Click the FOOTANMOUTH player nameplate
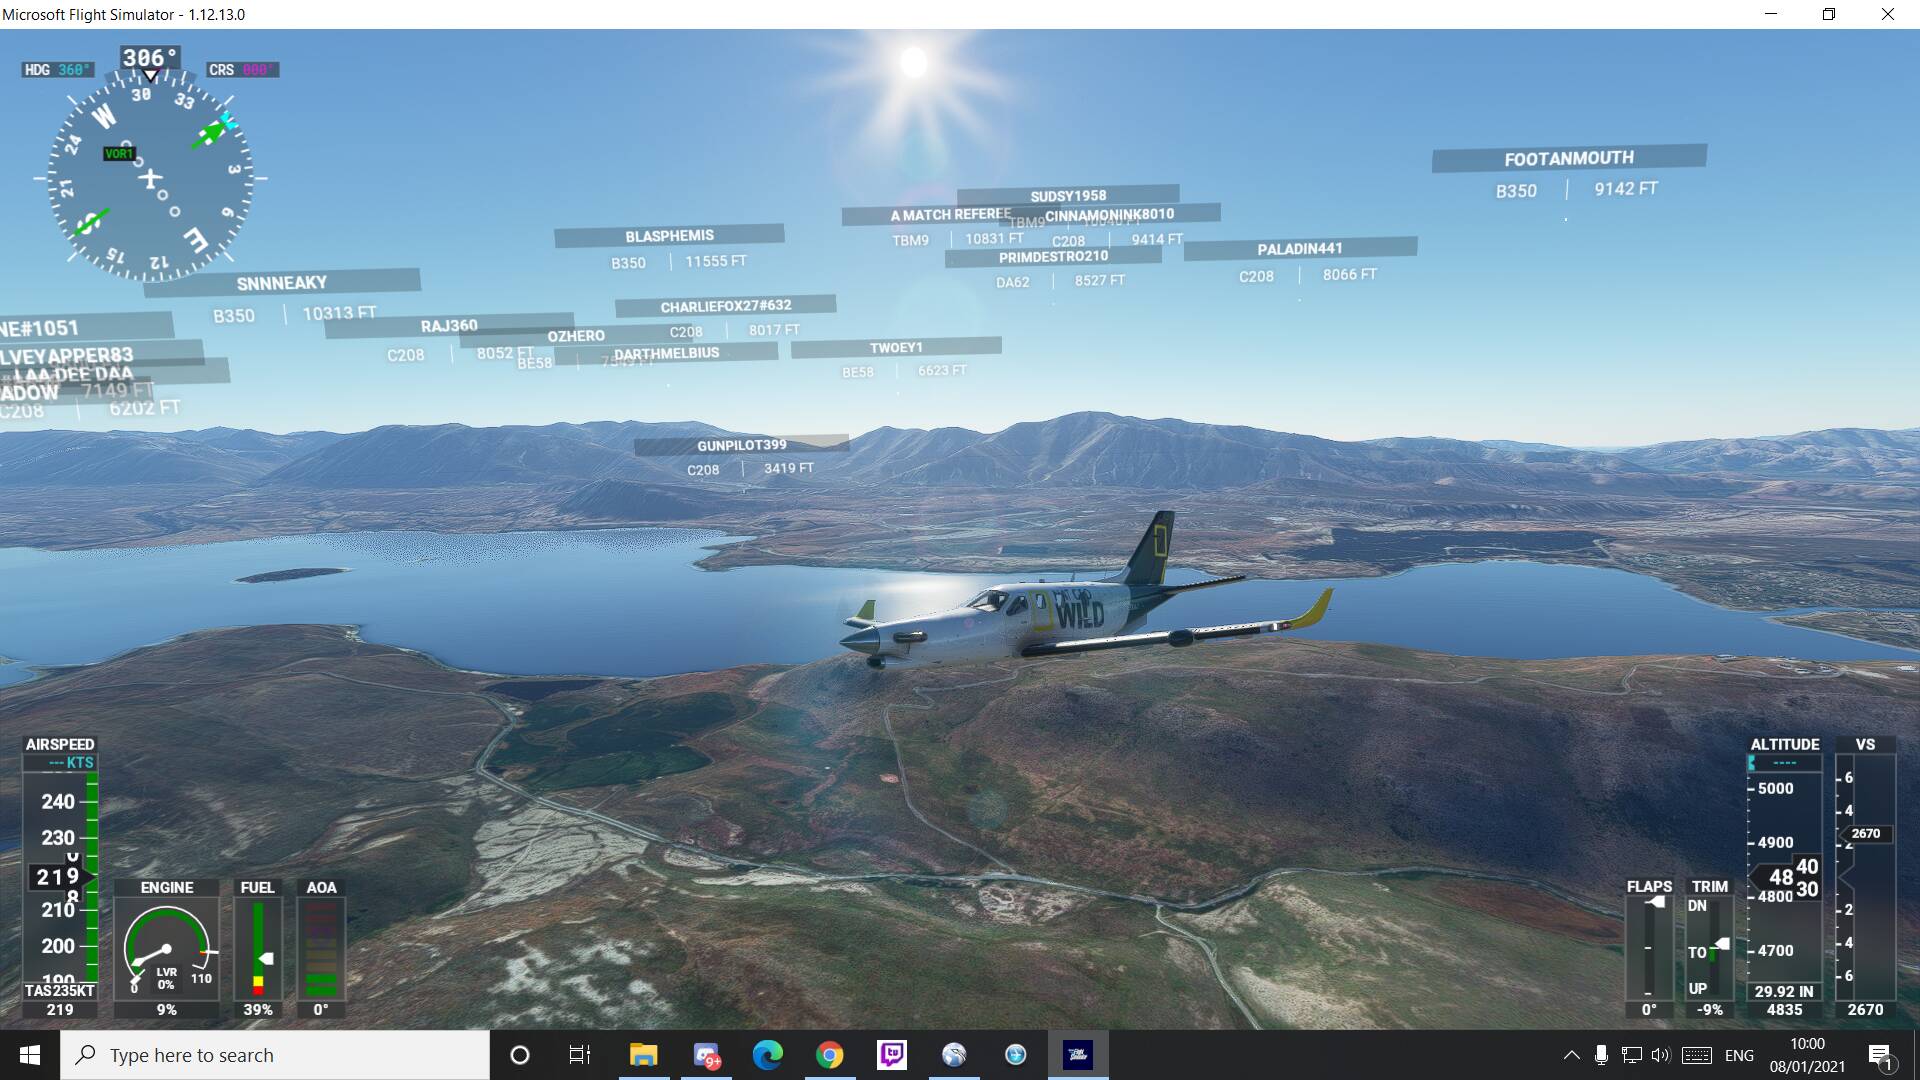The height and width of the screenshot is (1080, 1920). (x=1569, y=158)
